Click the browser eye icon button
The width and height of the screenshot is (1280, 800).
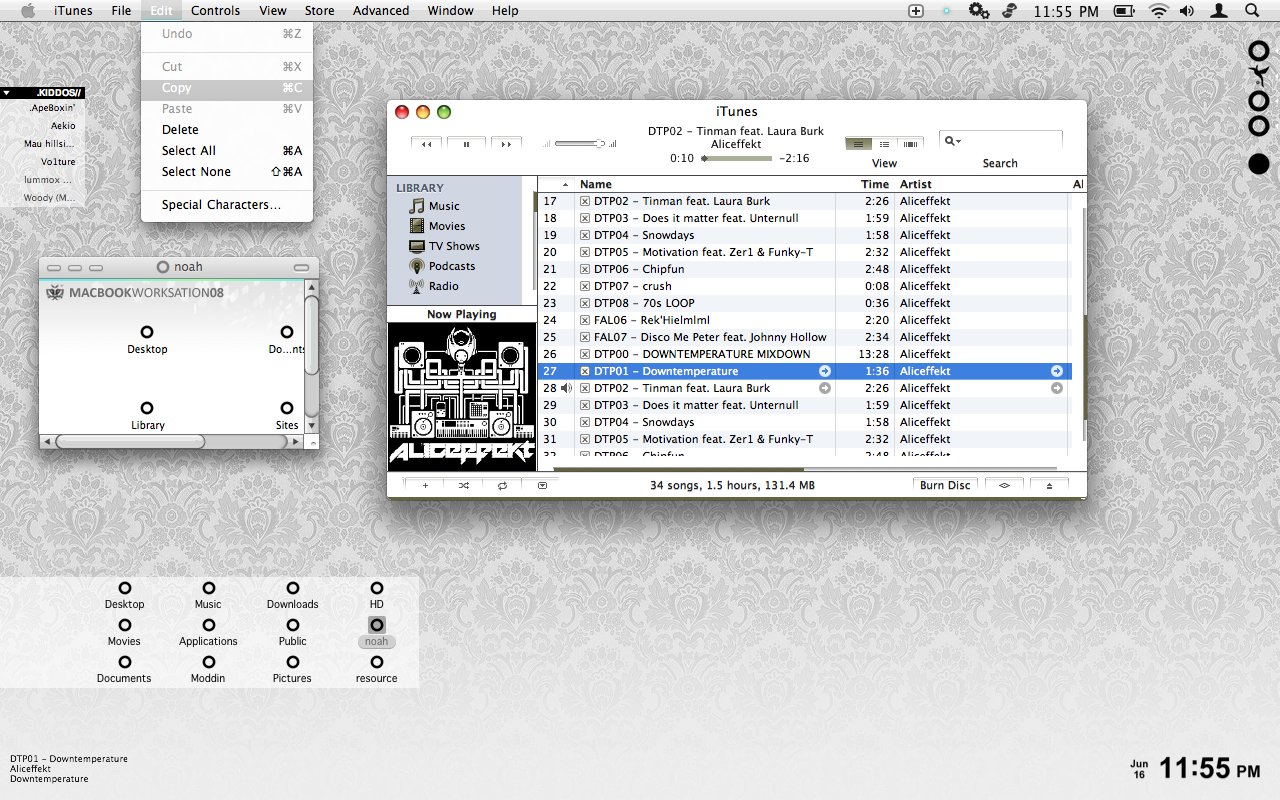point(1004,485)
